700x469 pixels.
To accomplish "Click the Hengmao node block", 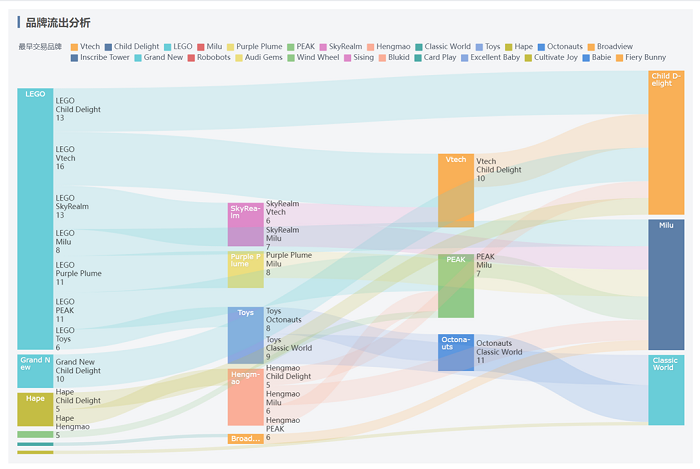I will click(x=245, y=398).
